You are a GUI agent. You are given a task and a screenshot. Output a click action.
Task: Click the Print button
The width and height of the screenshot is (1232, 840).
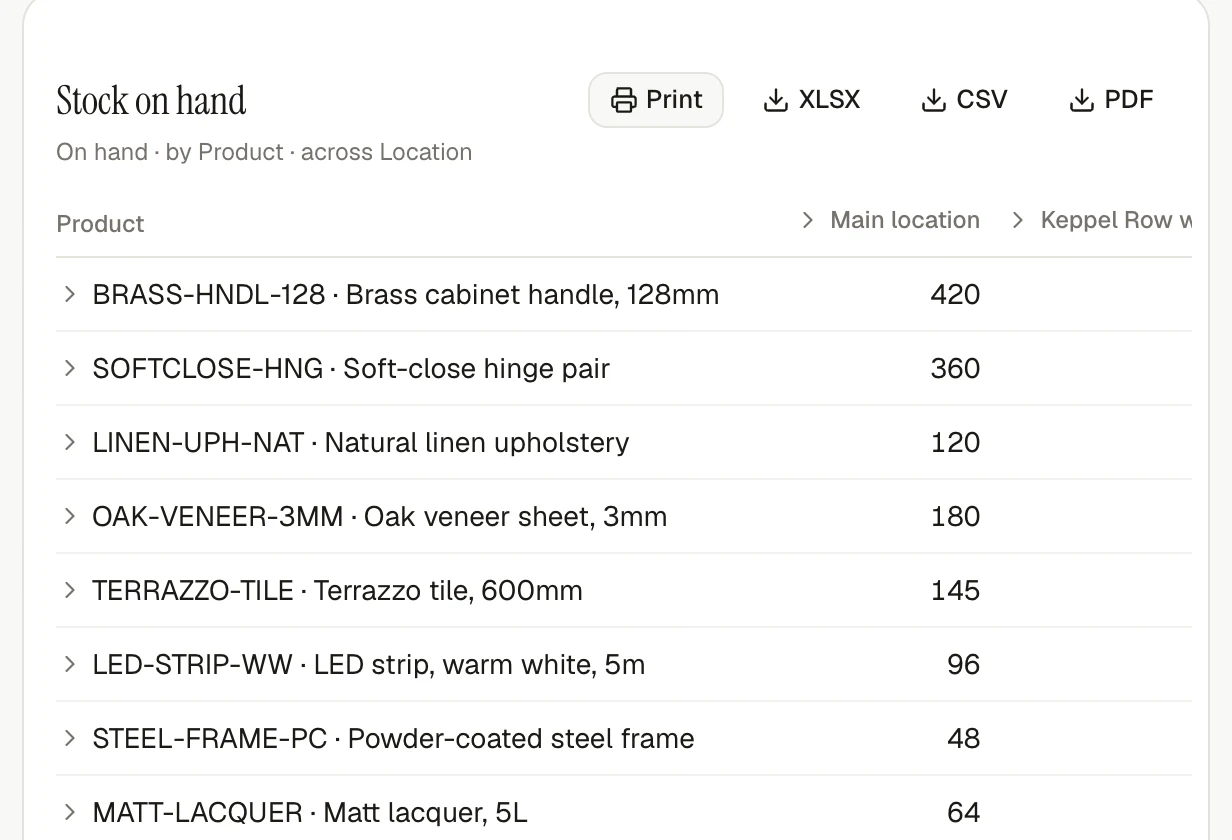(x=656, y=100)
